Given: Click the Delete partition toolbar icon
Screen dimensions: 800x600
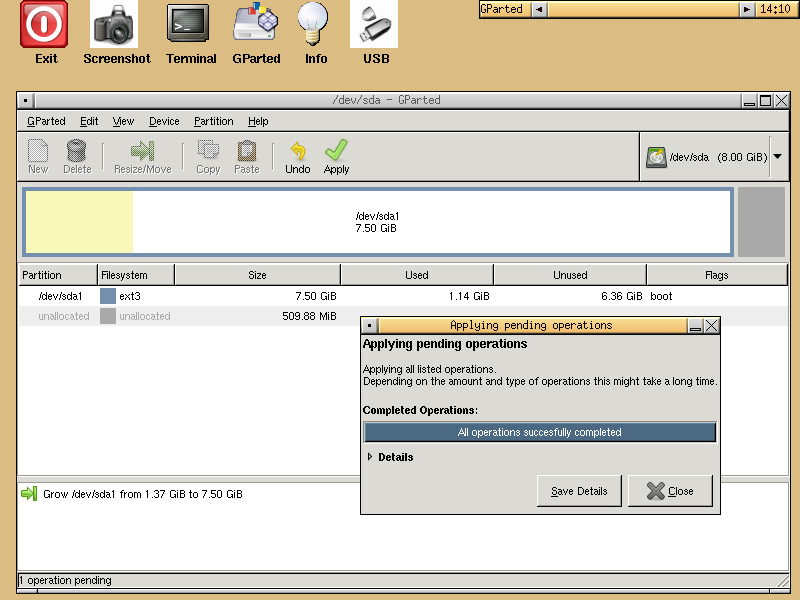Looking at the screenshot, I should 77,157.
